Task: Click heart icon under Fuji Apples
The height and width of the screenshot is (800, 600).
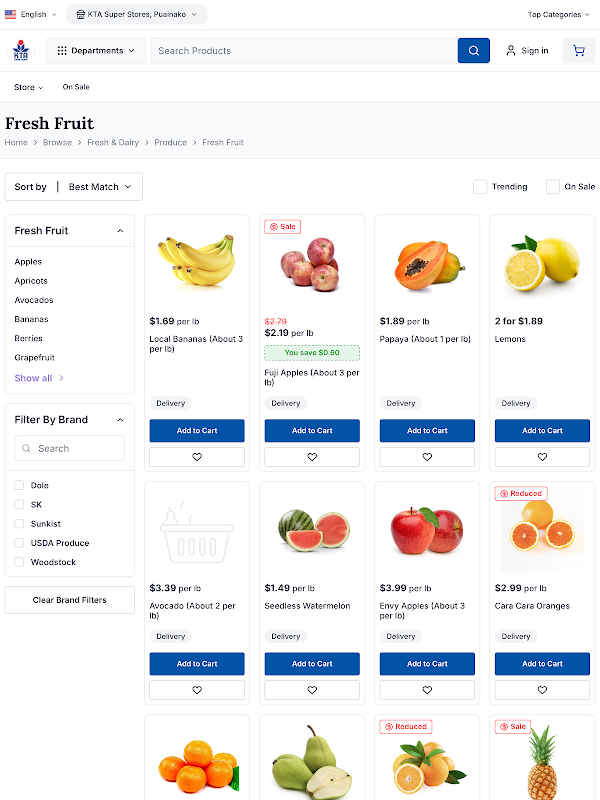Action: coord(312,457)
